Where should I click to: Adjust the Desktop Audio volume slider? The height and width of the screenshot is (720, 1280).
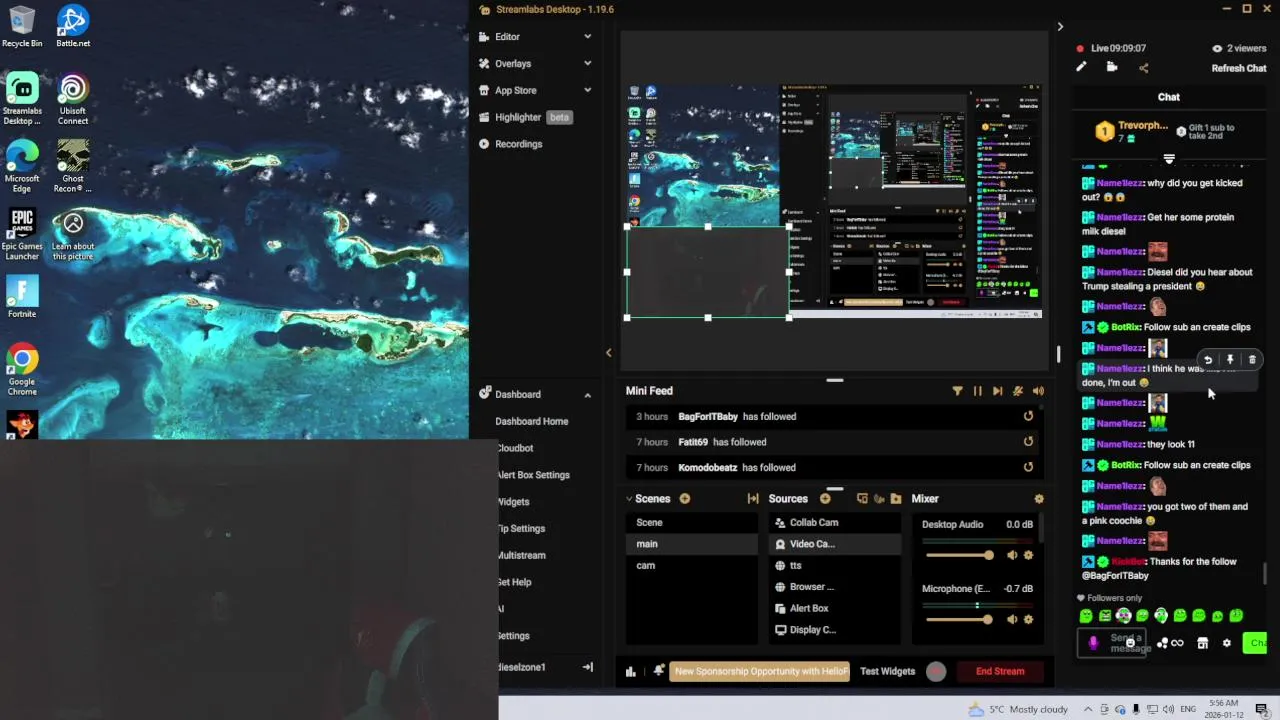tap(959, 555)
